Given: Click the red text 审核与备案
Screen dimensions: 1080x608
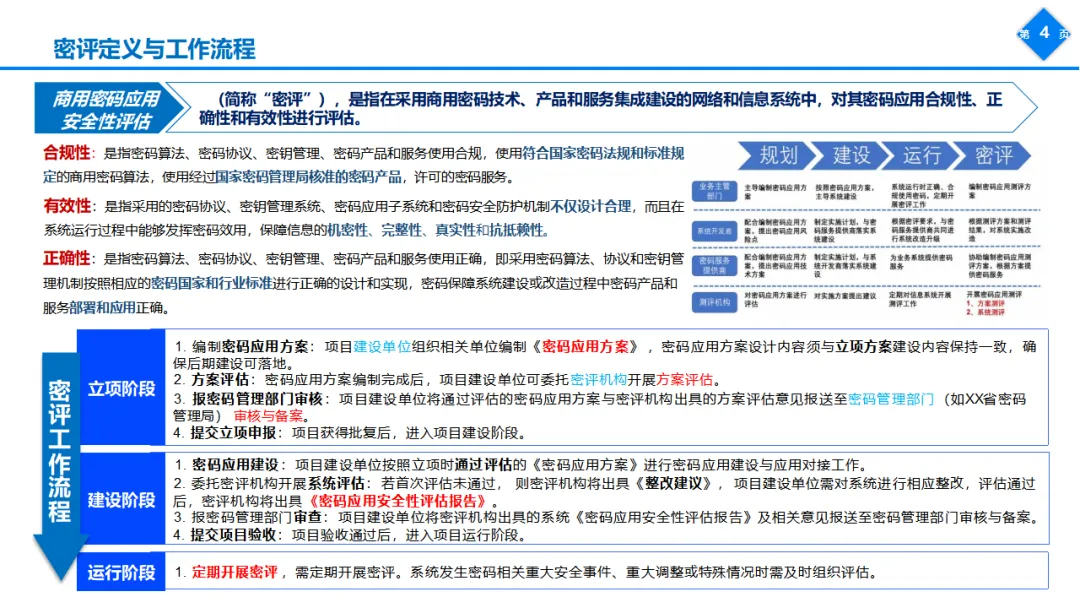Looking at the screenshot, I should tap(269, 416).
